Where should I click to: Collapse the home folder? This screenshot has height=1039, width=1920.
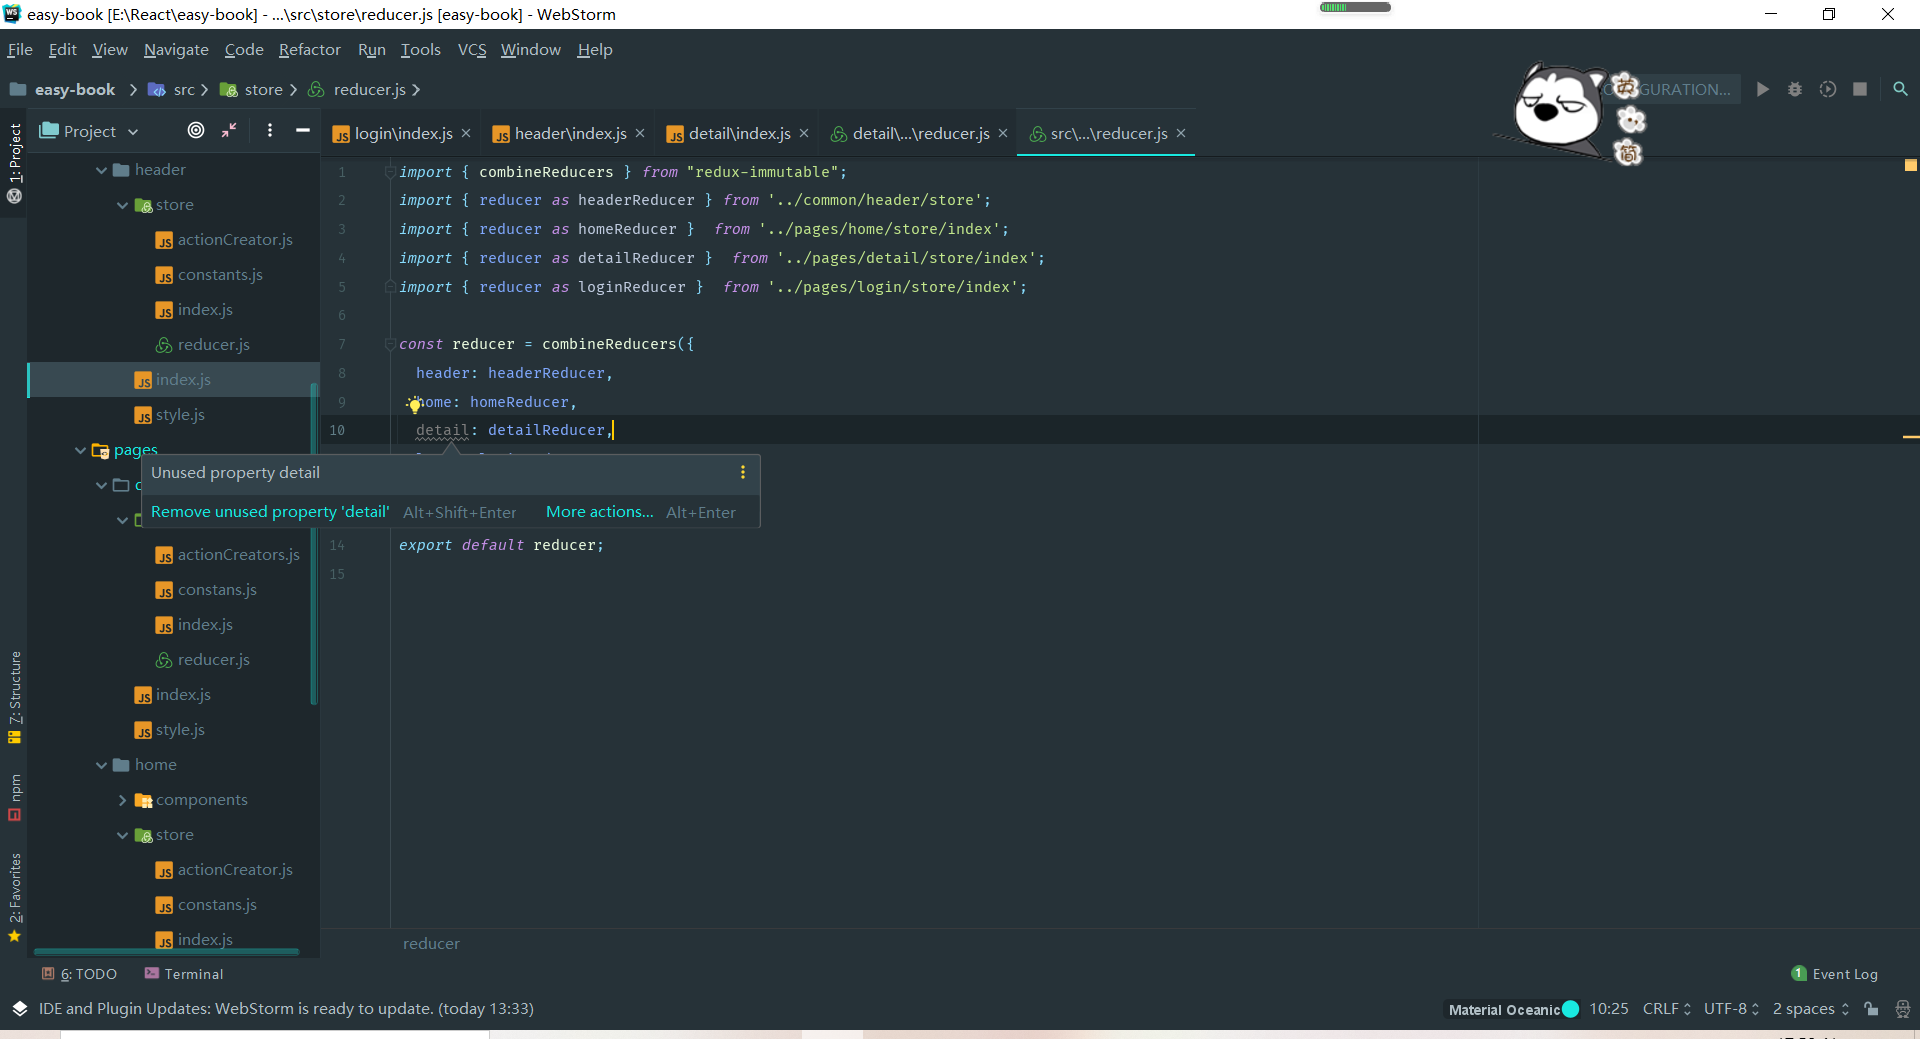point(101,765)
